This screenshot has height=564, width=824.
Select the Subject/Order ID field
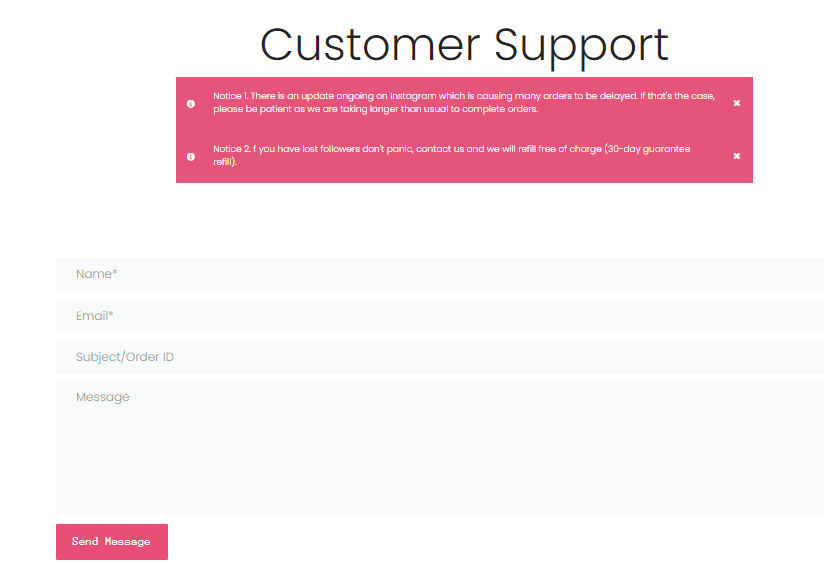[440, 357]
